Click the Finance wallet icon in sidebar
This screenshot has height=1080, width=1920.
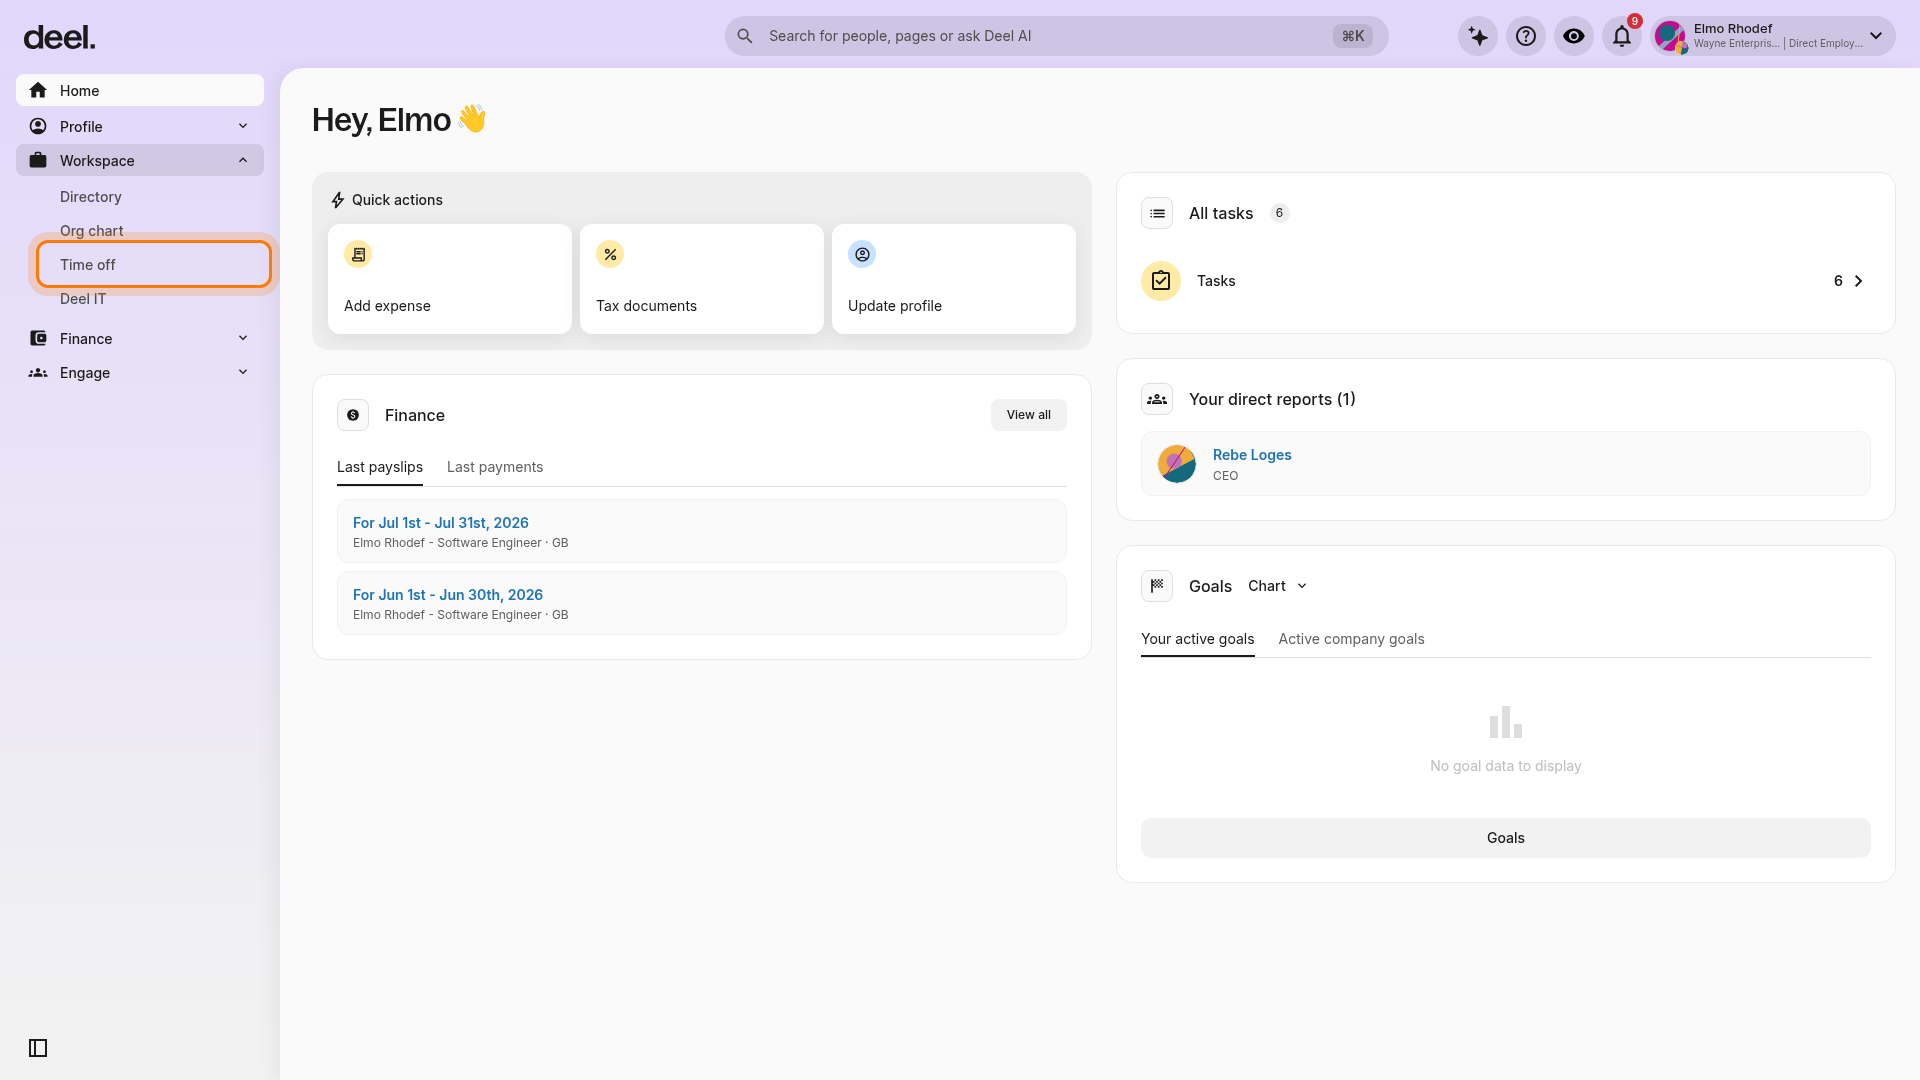38,338
